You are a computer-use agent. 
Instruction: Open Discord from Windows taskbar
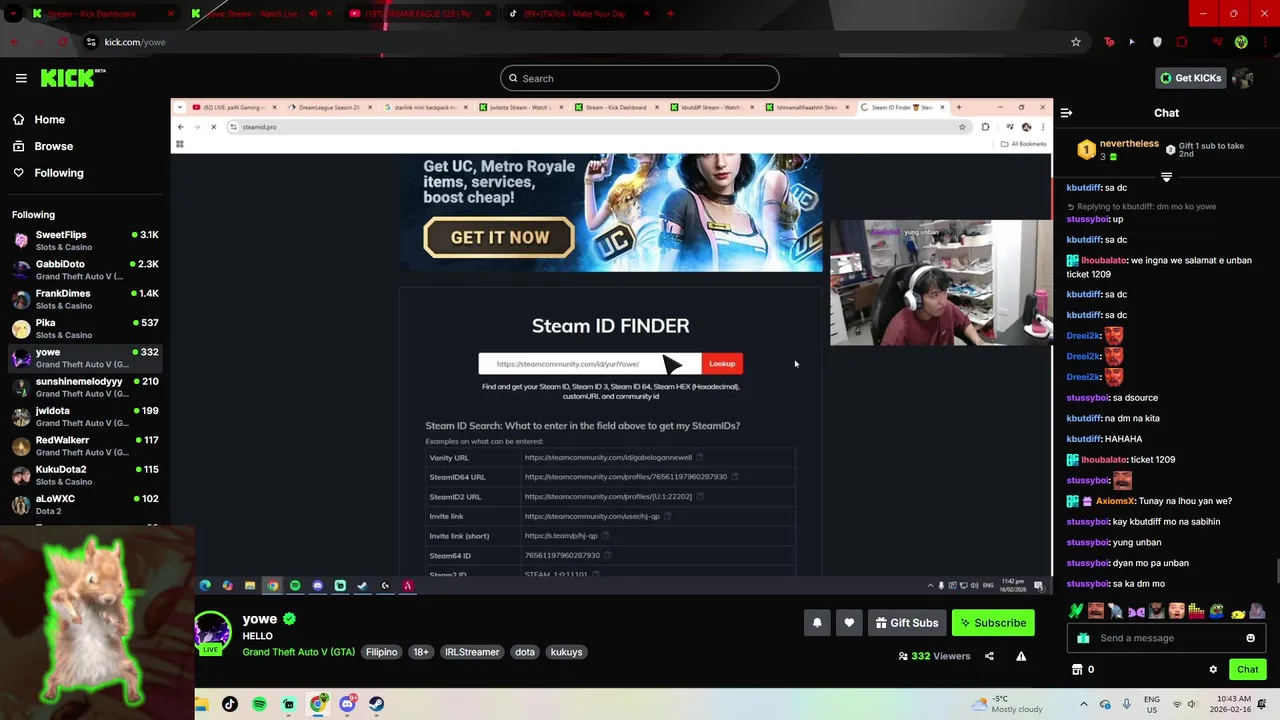(x=347, y=704)
